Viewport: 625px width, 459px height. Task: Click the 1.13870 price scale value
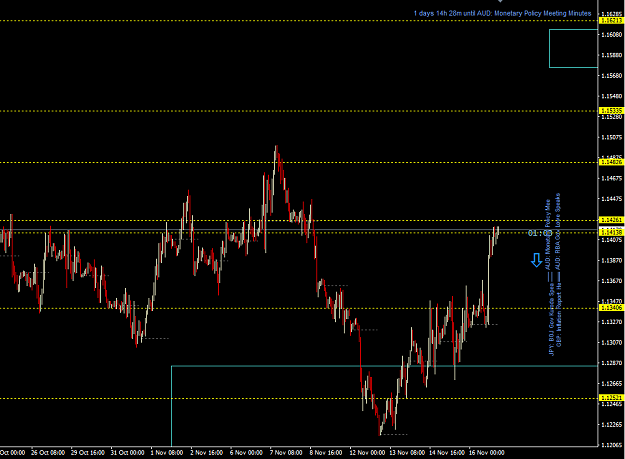(612, 261)
